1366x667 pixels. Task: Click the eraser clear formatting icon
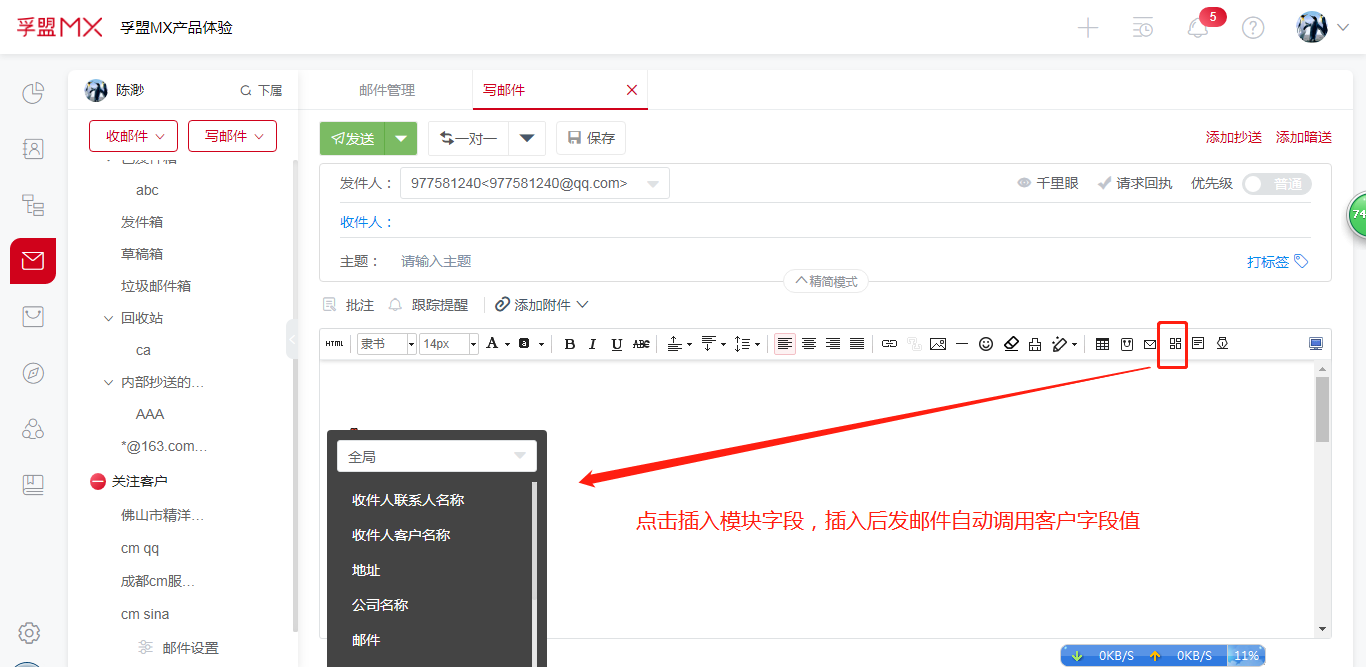(x=1011, y=344)
